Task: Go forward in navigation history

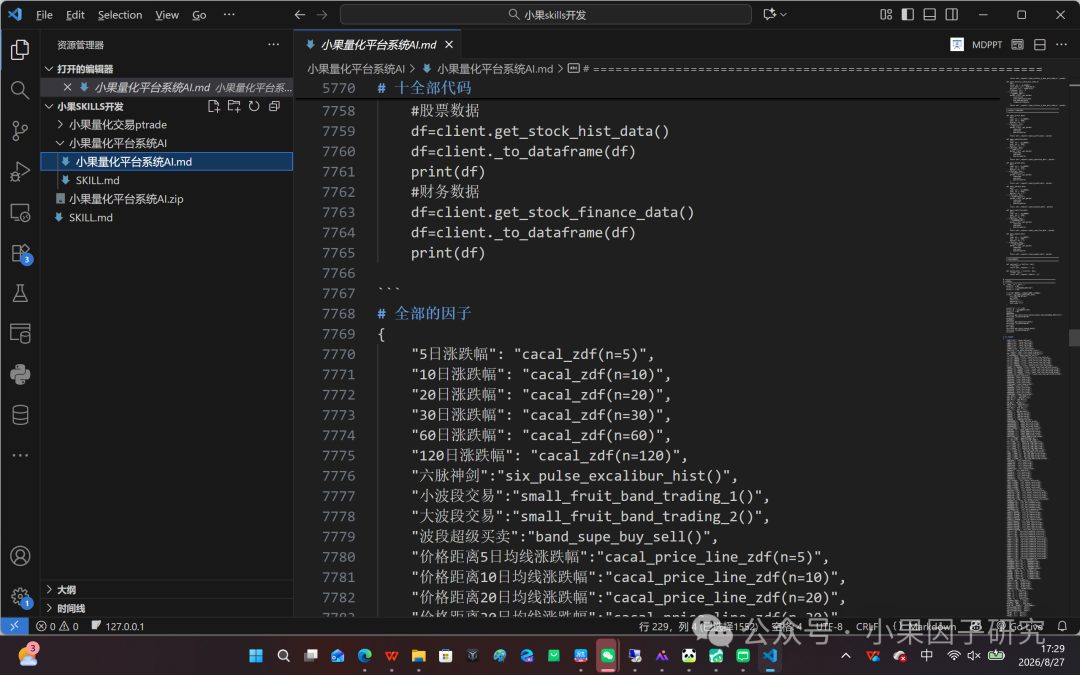Action: click(322, 14)
